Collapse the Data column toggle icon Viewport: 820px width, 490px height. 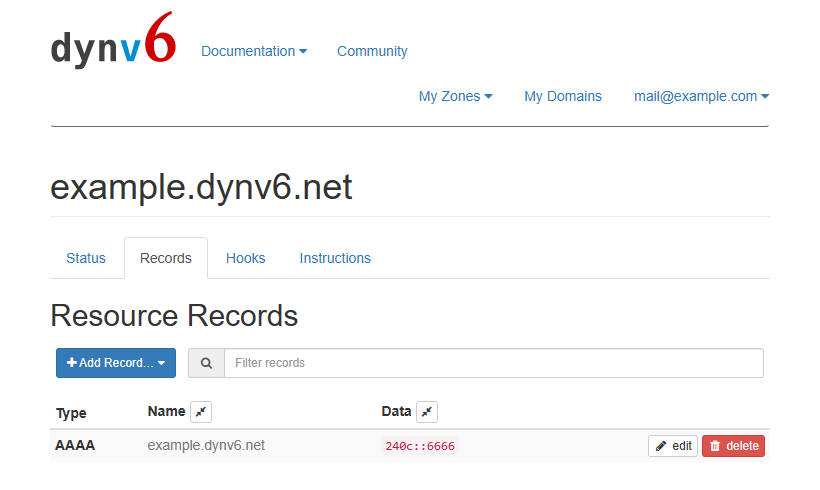click(427, 412)
